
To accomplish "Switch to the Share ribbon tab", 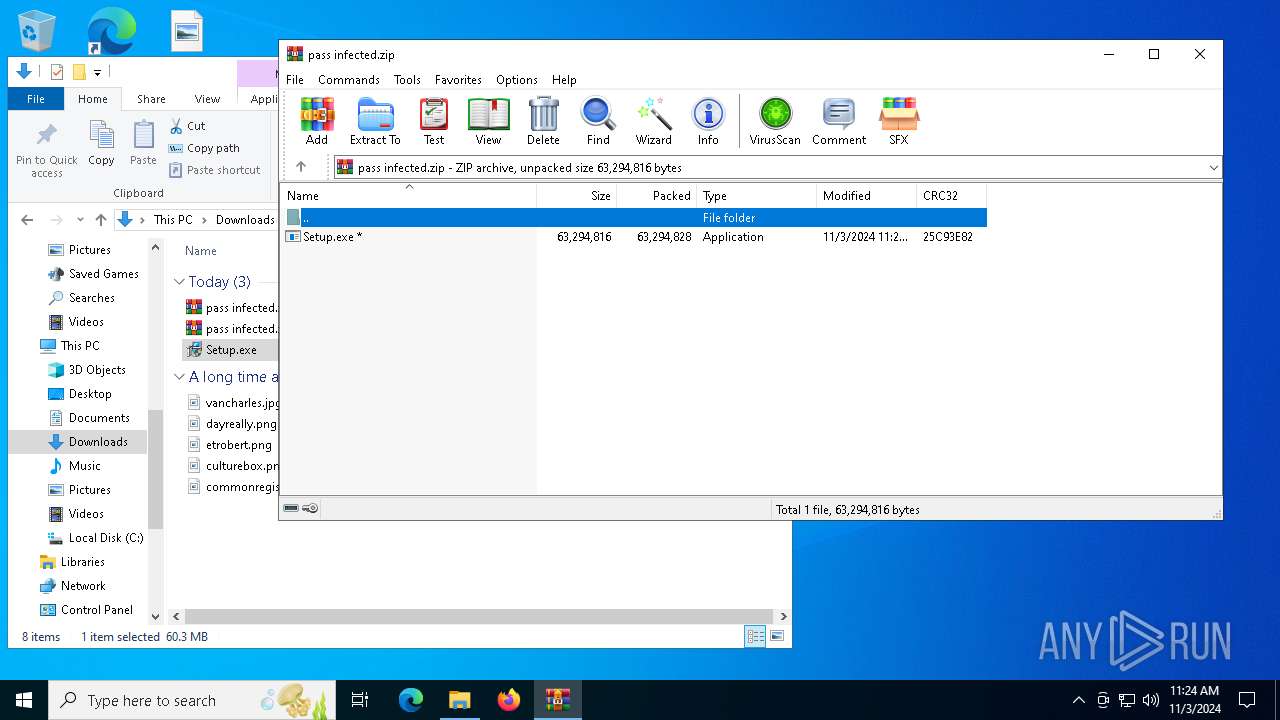I will [x=151, y=99].
